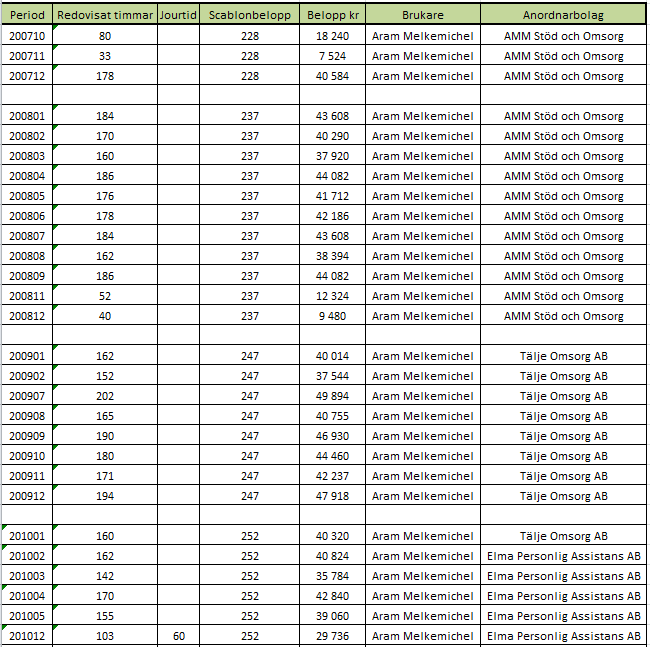650x647 pixels.
Task: Select hours cell 52 in row 200811
Action: [105, 296]
